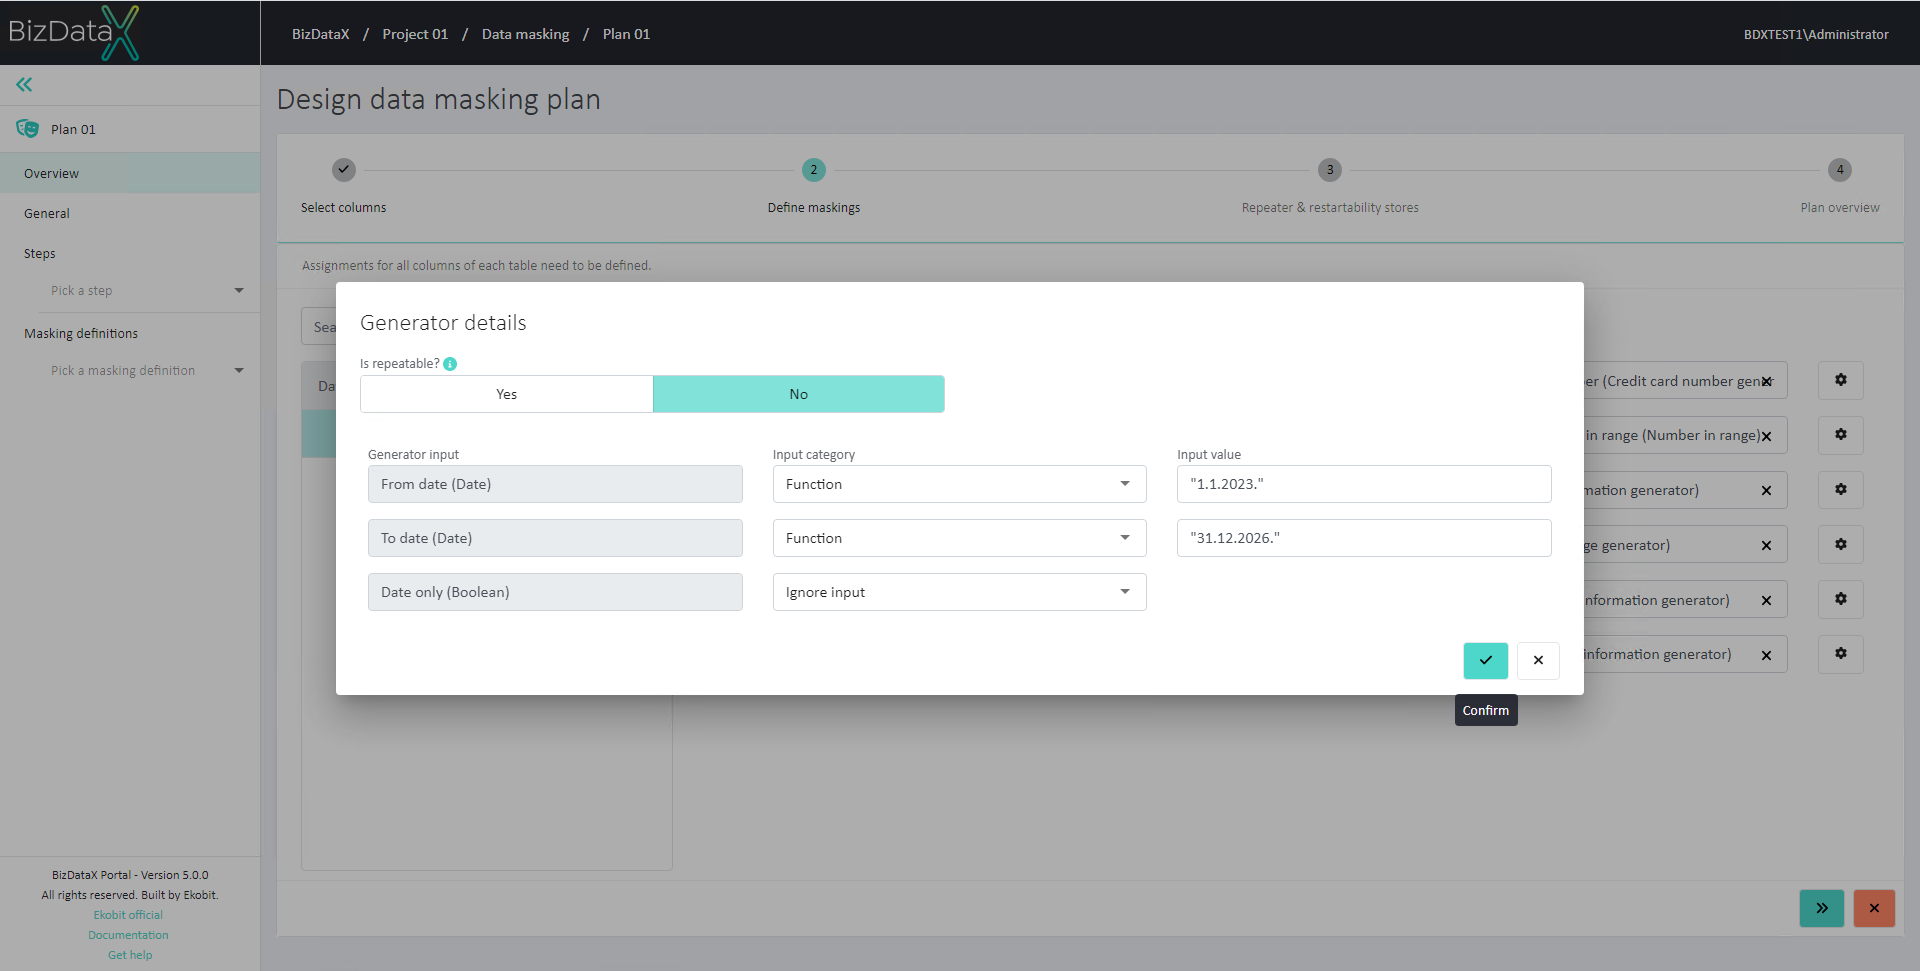Image resolution: width=1920 pixels, height=971 pixels.
Task: Click the Plan 01 mask icon
Action: pos(27,129)
